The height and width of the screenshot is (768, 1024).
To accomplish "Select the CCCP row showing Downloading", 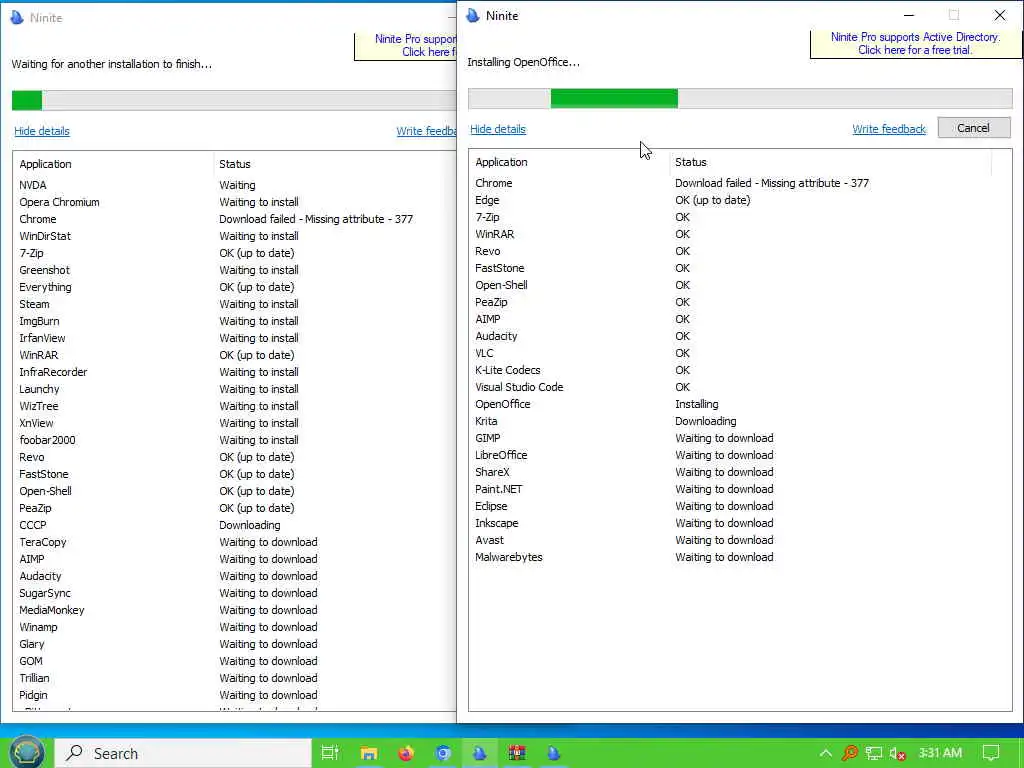I will [235, 525].
